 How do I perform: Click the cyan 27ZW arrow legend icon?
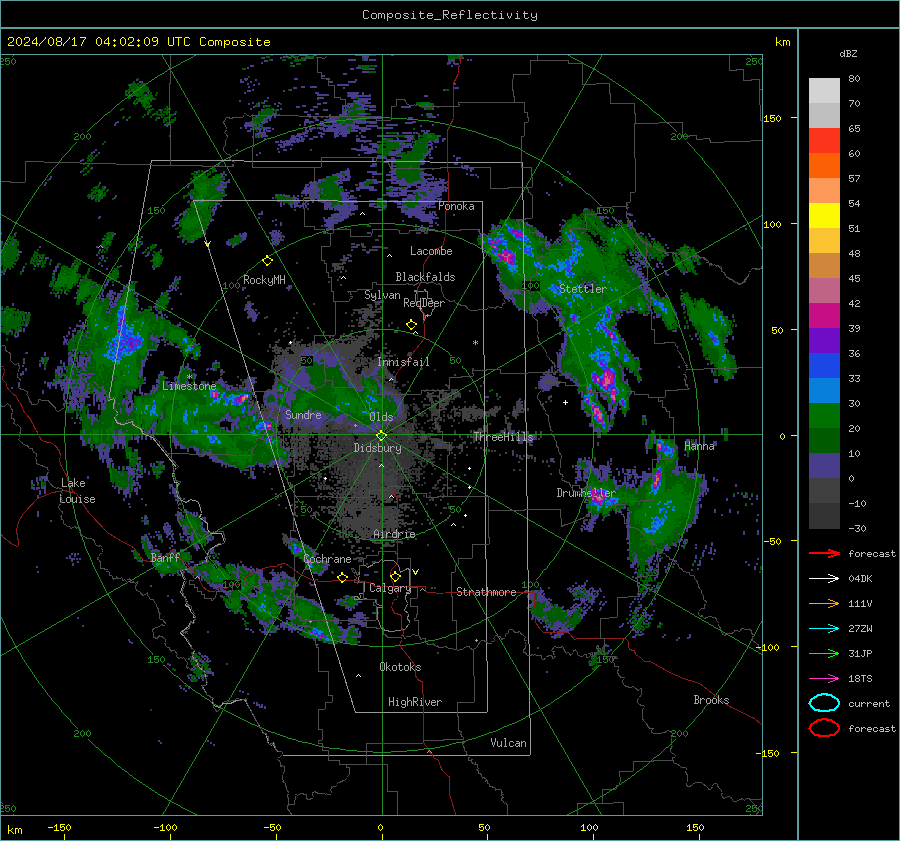click(824, 629)
